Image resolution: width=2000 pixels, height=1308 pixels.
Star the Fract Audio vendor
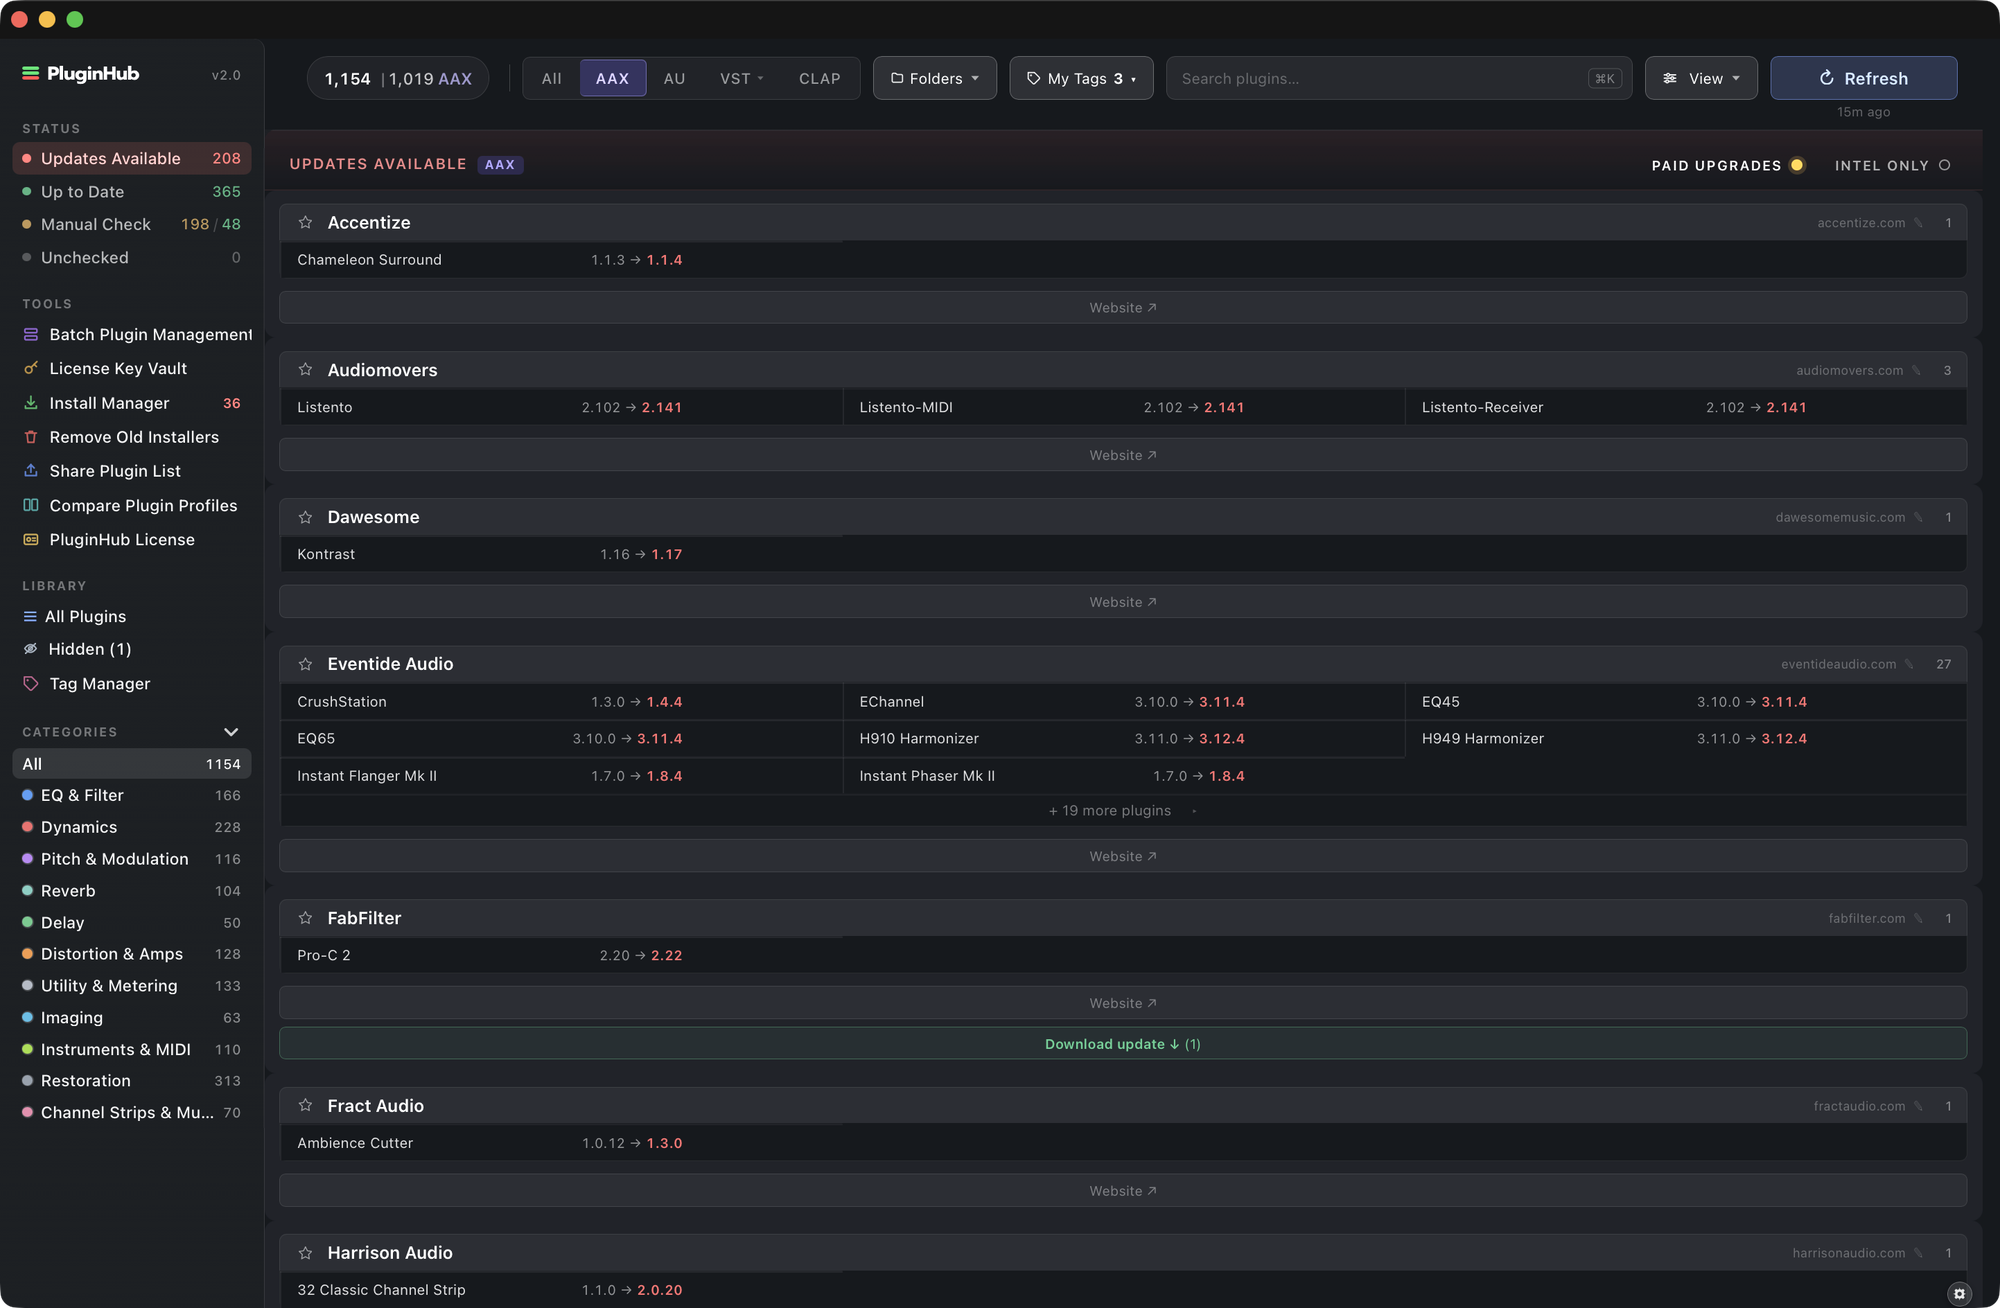tap(306, 1105)
